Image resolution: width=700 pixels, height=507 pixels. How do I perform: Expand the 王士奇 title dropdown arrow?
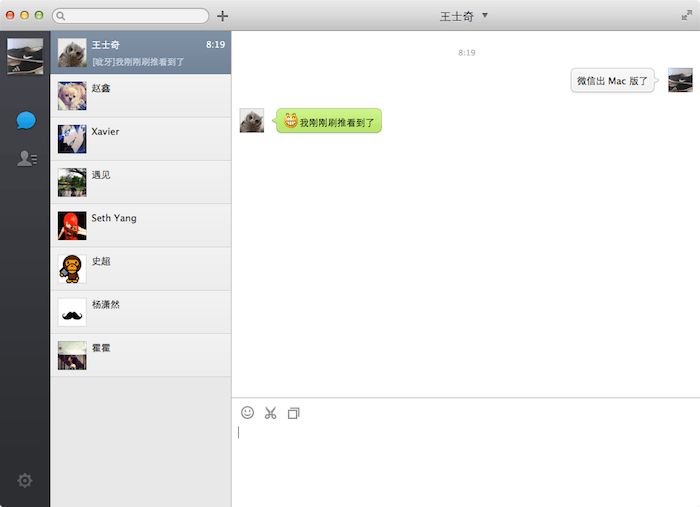[x=485, y=16]
